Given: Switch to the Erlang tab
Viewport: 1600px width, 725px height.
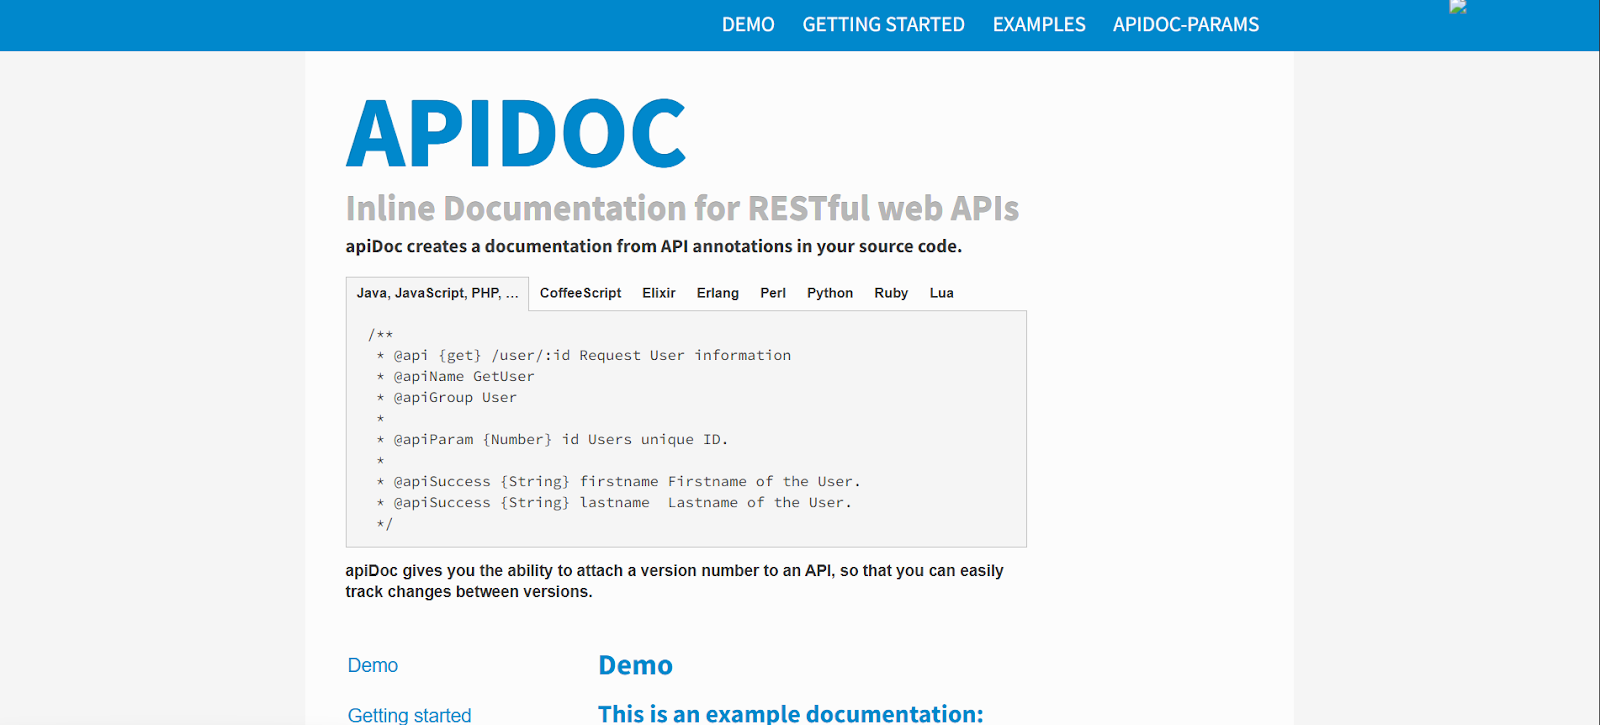Looking at the screenshot, I should coord(717,293).
